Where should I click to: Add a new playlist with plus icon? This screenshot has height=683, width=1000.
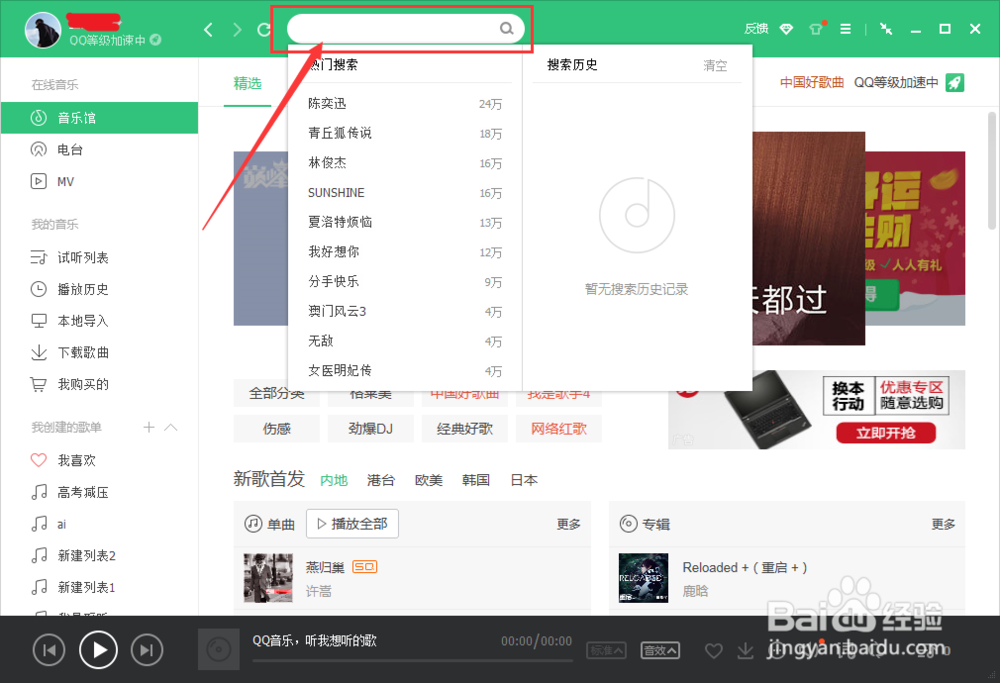tap(149, 427)
